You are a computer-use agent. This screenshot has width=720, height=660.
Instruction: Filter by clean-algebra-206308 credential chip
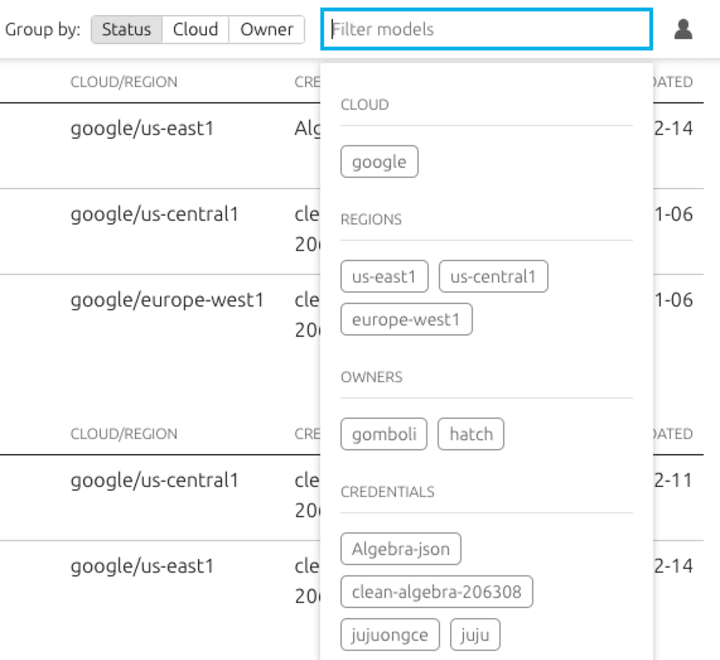pos(436,592)
